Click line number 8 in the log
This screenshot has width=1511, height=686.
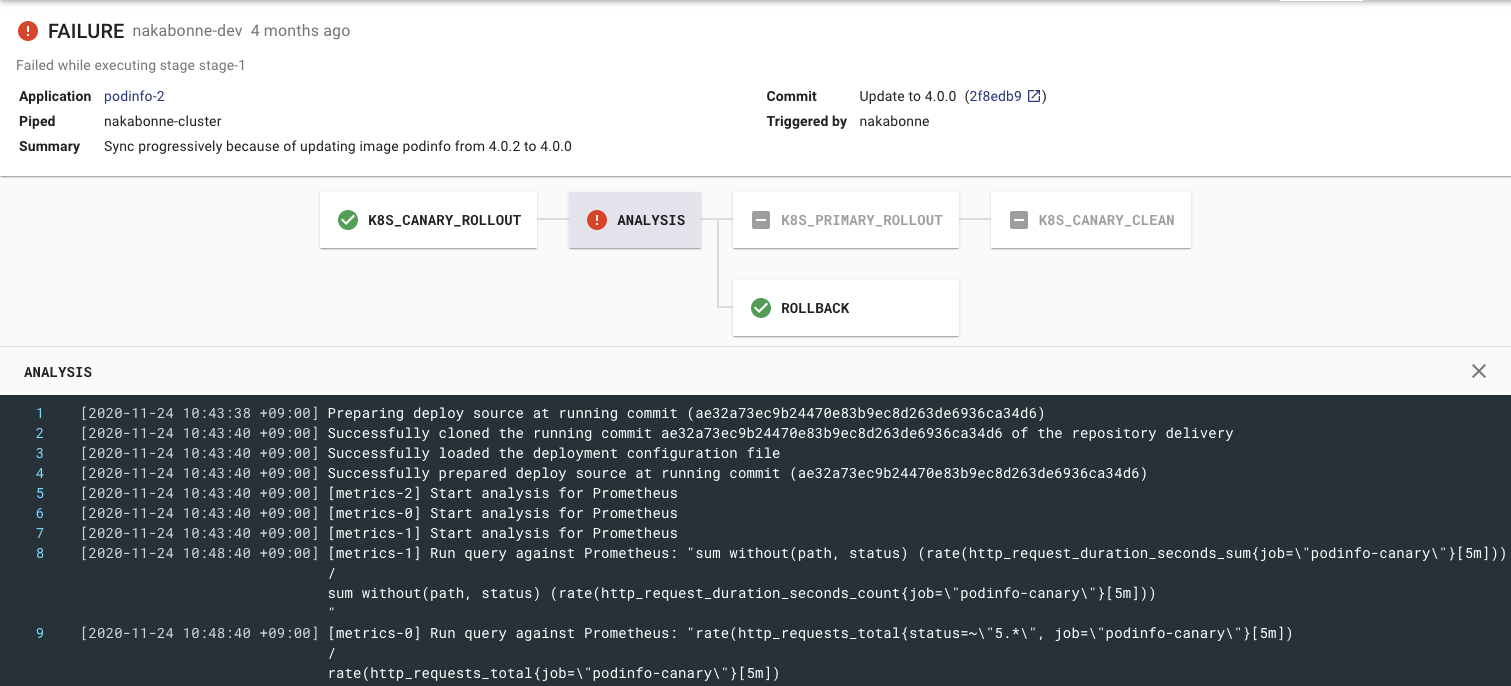[x=40, y=553]
